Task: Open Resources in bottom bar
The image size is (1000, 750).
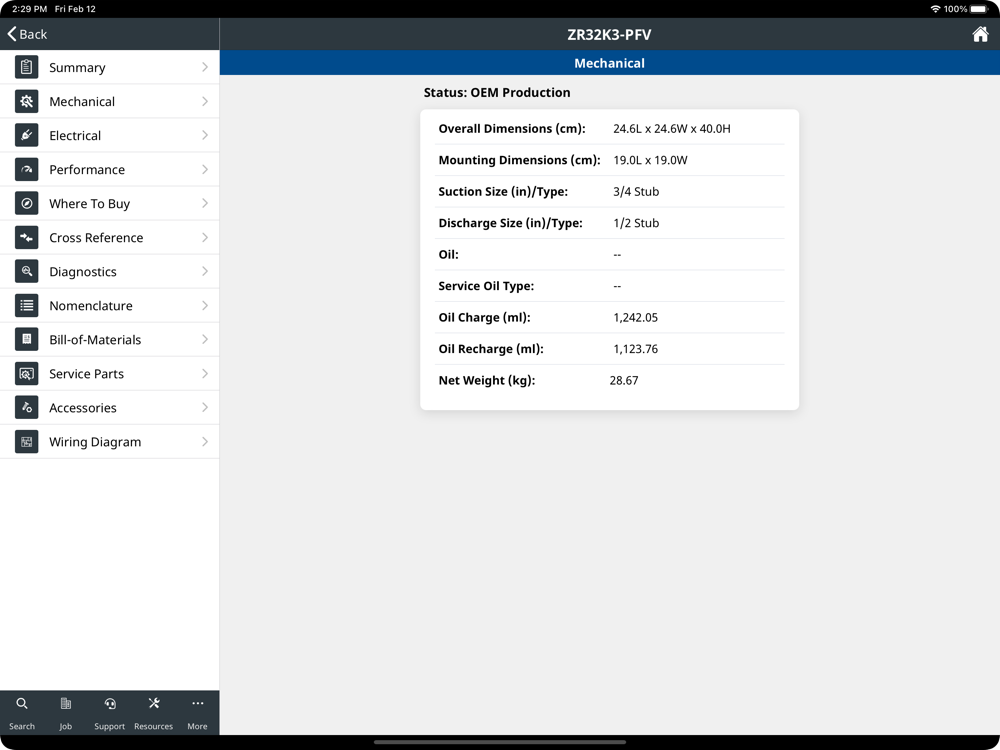Action: click(x=154, y=713)
